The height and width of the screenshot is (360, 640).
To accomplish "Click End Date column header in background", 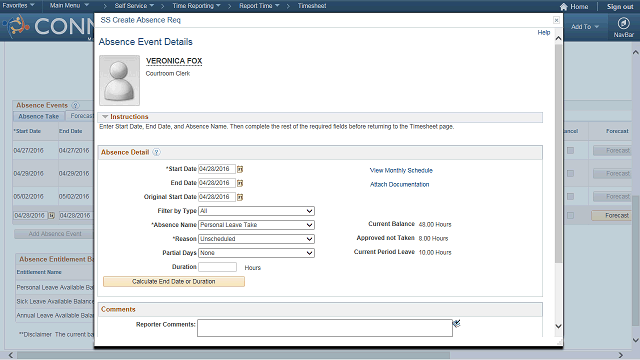I will click(71, 131).
